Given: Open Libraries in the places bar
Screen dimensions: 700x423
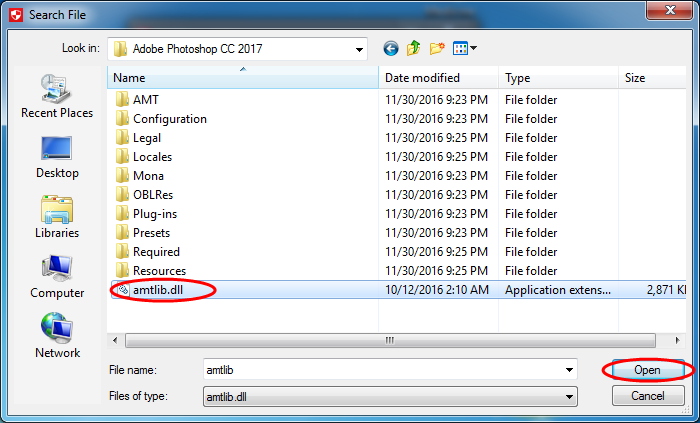Looking at the screenshot, I should click(57, 217).
